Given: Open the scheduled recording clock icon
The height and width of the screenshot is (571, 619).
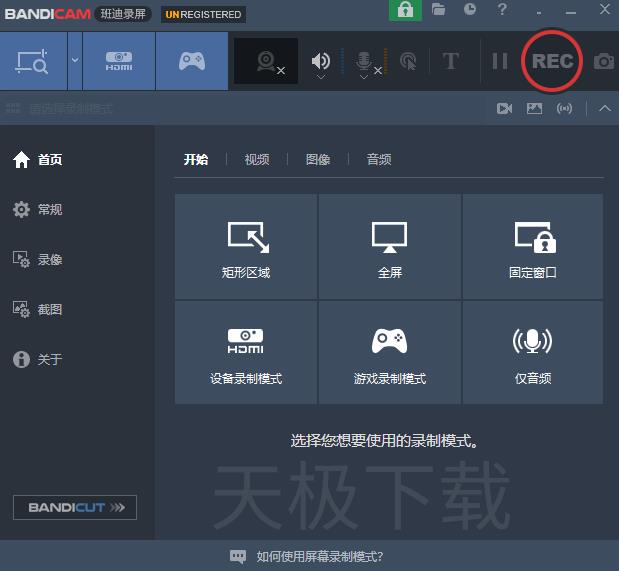Looking at the screenshot, I should pyautogui.click(x=470, y=9).
